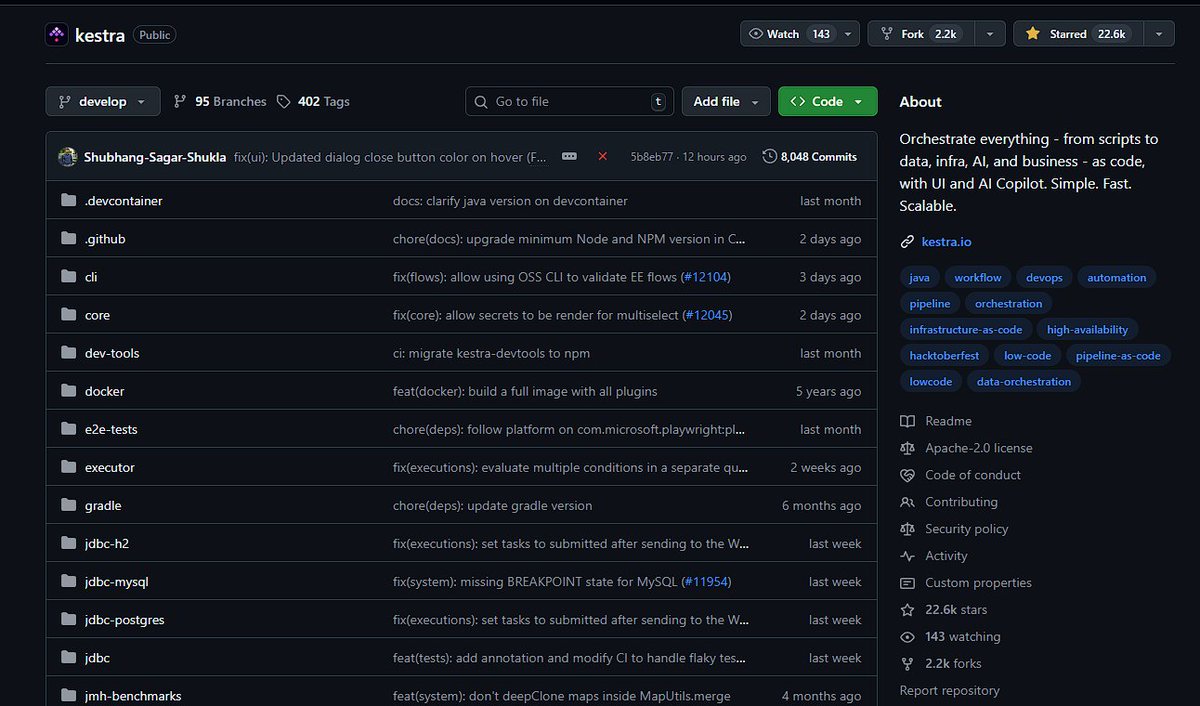The width and height of the screenshot is (1200, 706).
Task: Click the Go to file search field
Action: (x=570, y=102)
